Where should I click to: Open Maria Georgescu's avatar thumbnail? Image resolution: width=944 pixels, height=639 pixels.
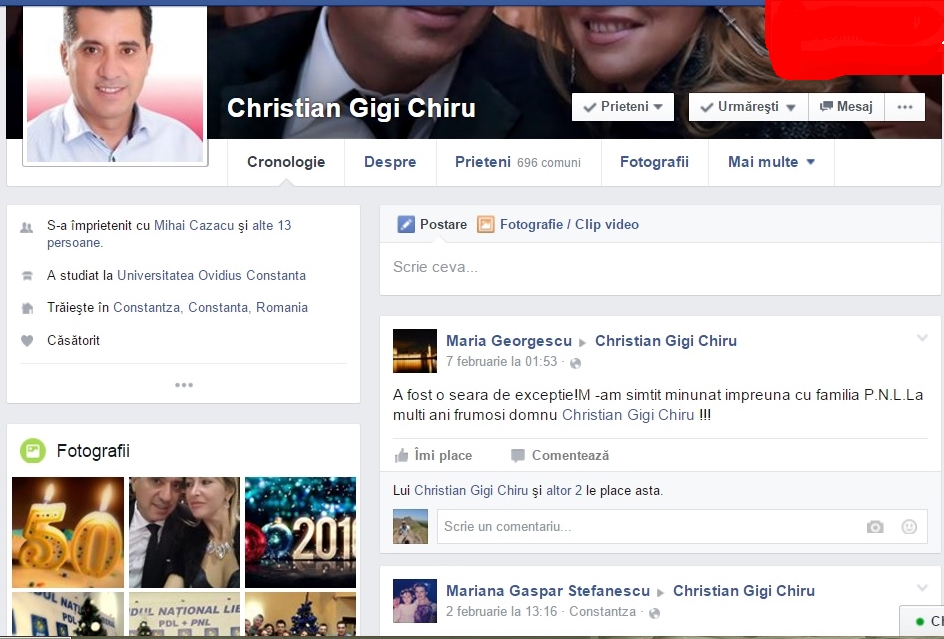point(415,351)
